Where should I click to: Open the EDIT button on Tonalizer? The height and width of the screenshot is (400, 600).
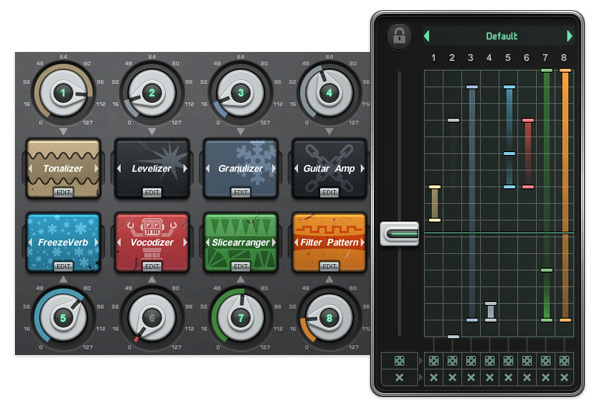click(63, 193)
